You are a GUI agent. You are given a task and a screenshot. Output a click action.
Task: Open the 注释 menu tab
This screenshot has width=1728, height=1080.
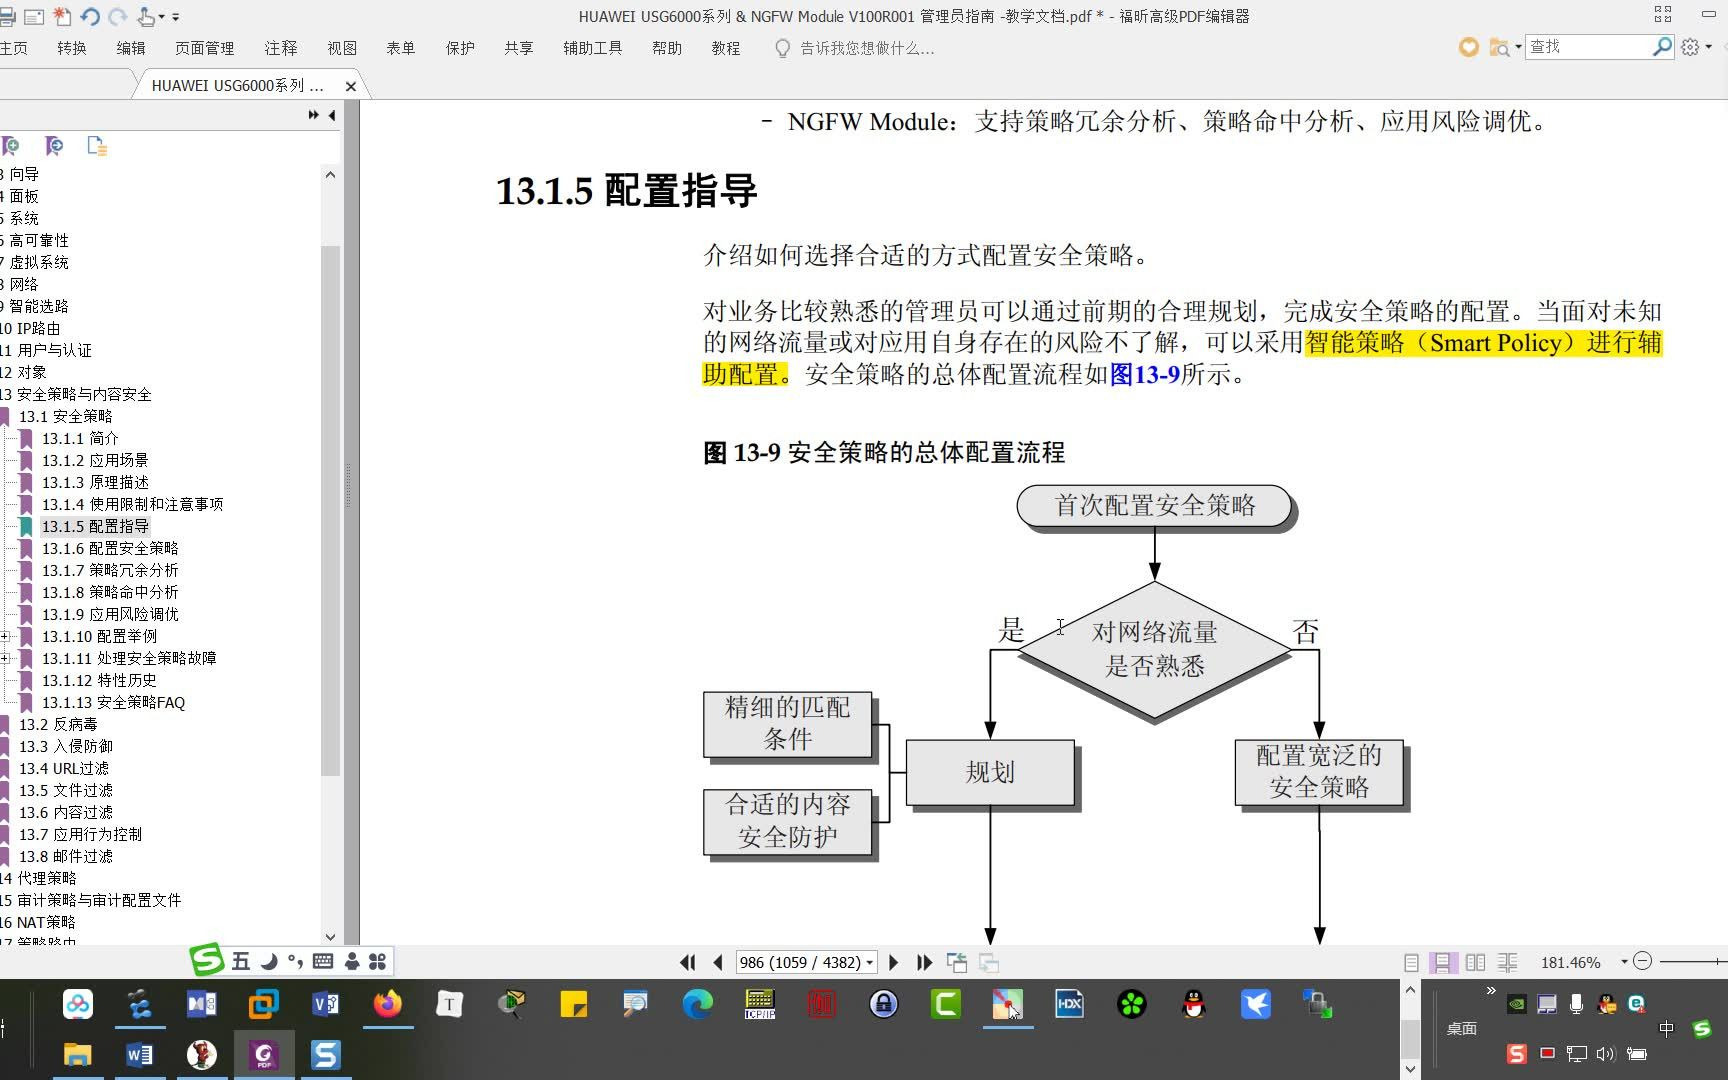coord(281,47)
